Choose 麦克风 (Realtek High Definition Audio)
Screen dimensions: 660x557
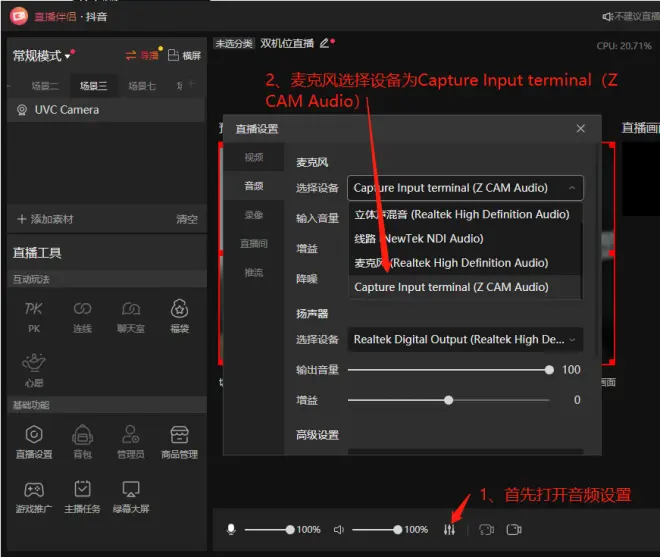(x=465, y=263)
